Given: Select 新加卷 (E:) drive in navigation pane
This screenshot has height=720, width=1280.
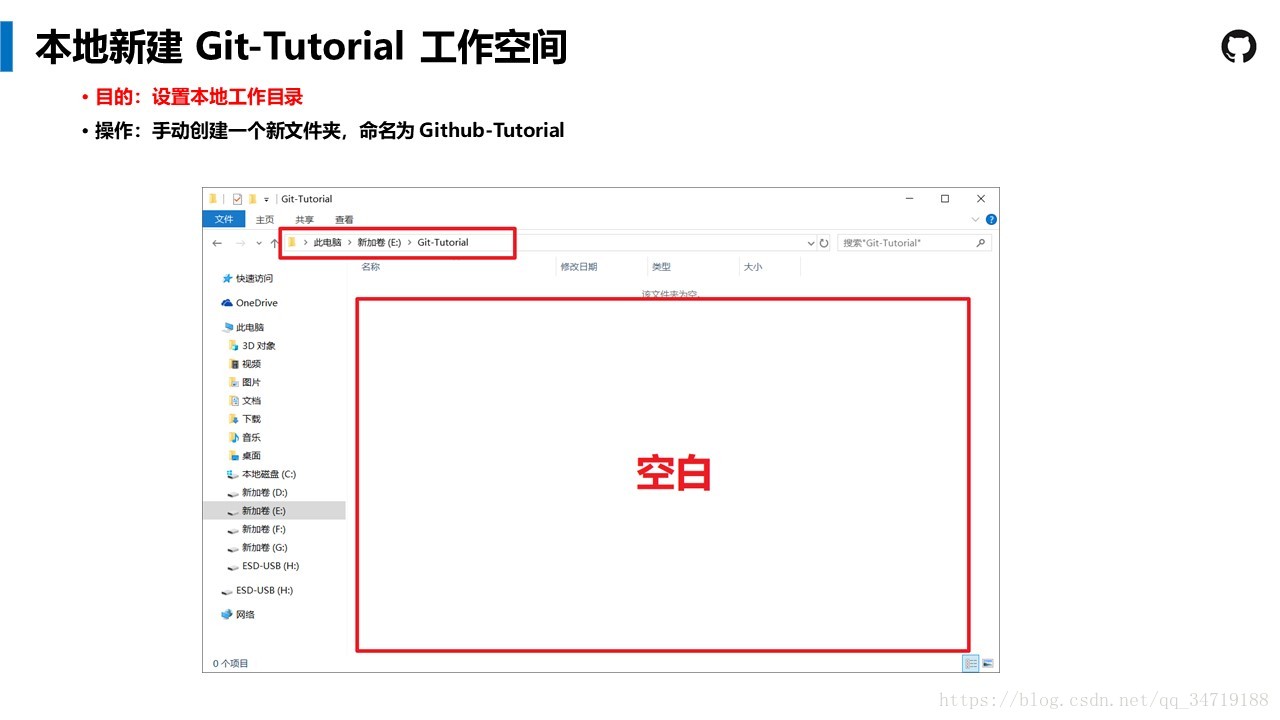Looking at the screenshot, I should 274,511.
